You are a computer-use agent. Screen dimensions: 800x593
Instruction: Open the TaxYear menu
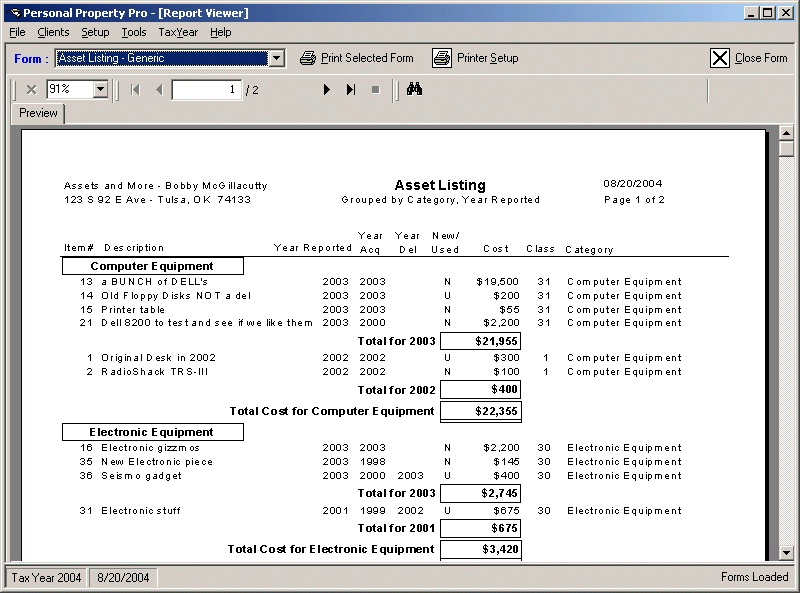point(178,32)
